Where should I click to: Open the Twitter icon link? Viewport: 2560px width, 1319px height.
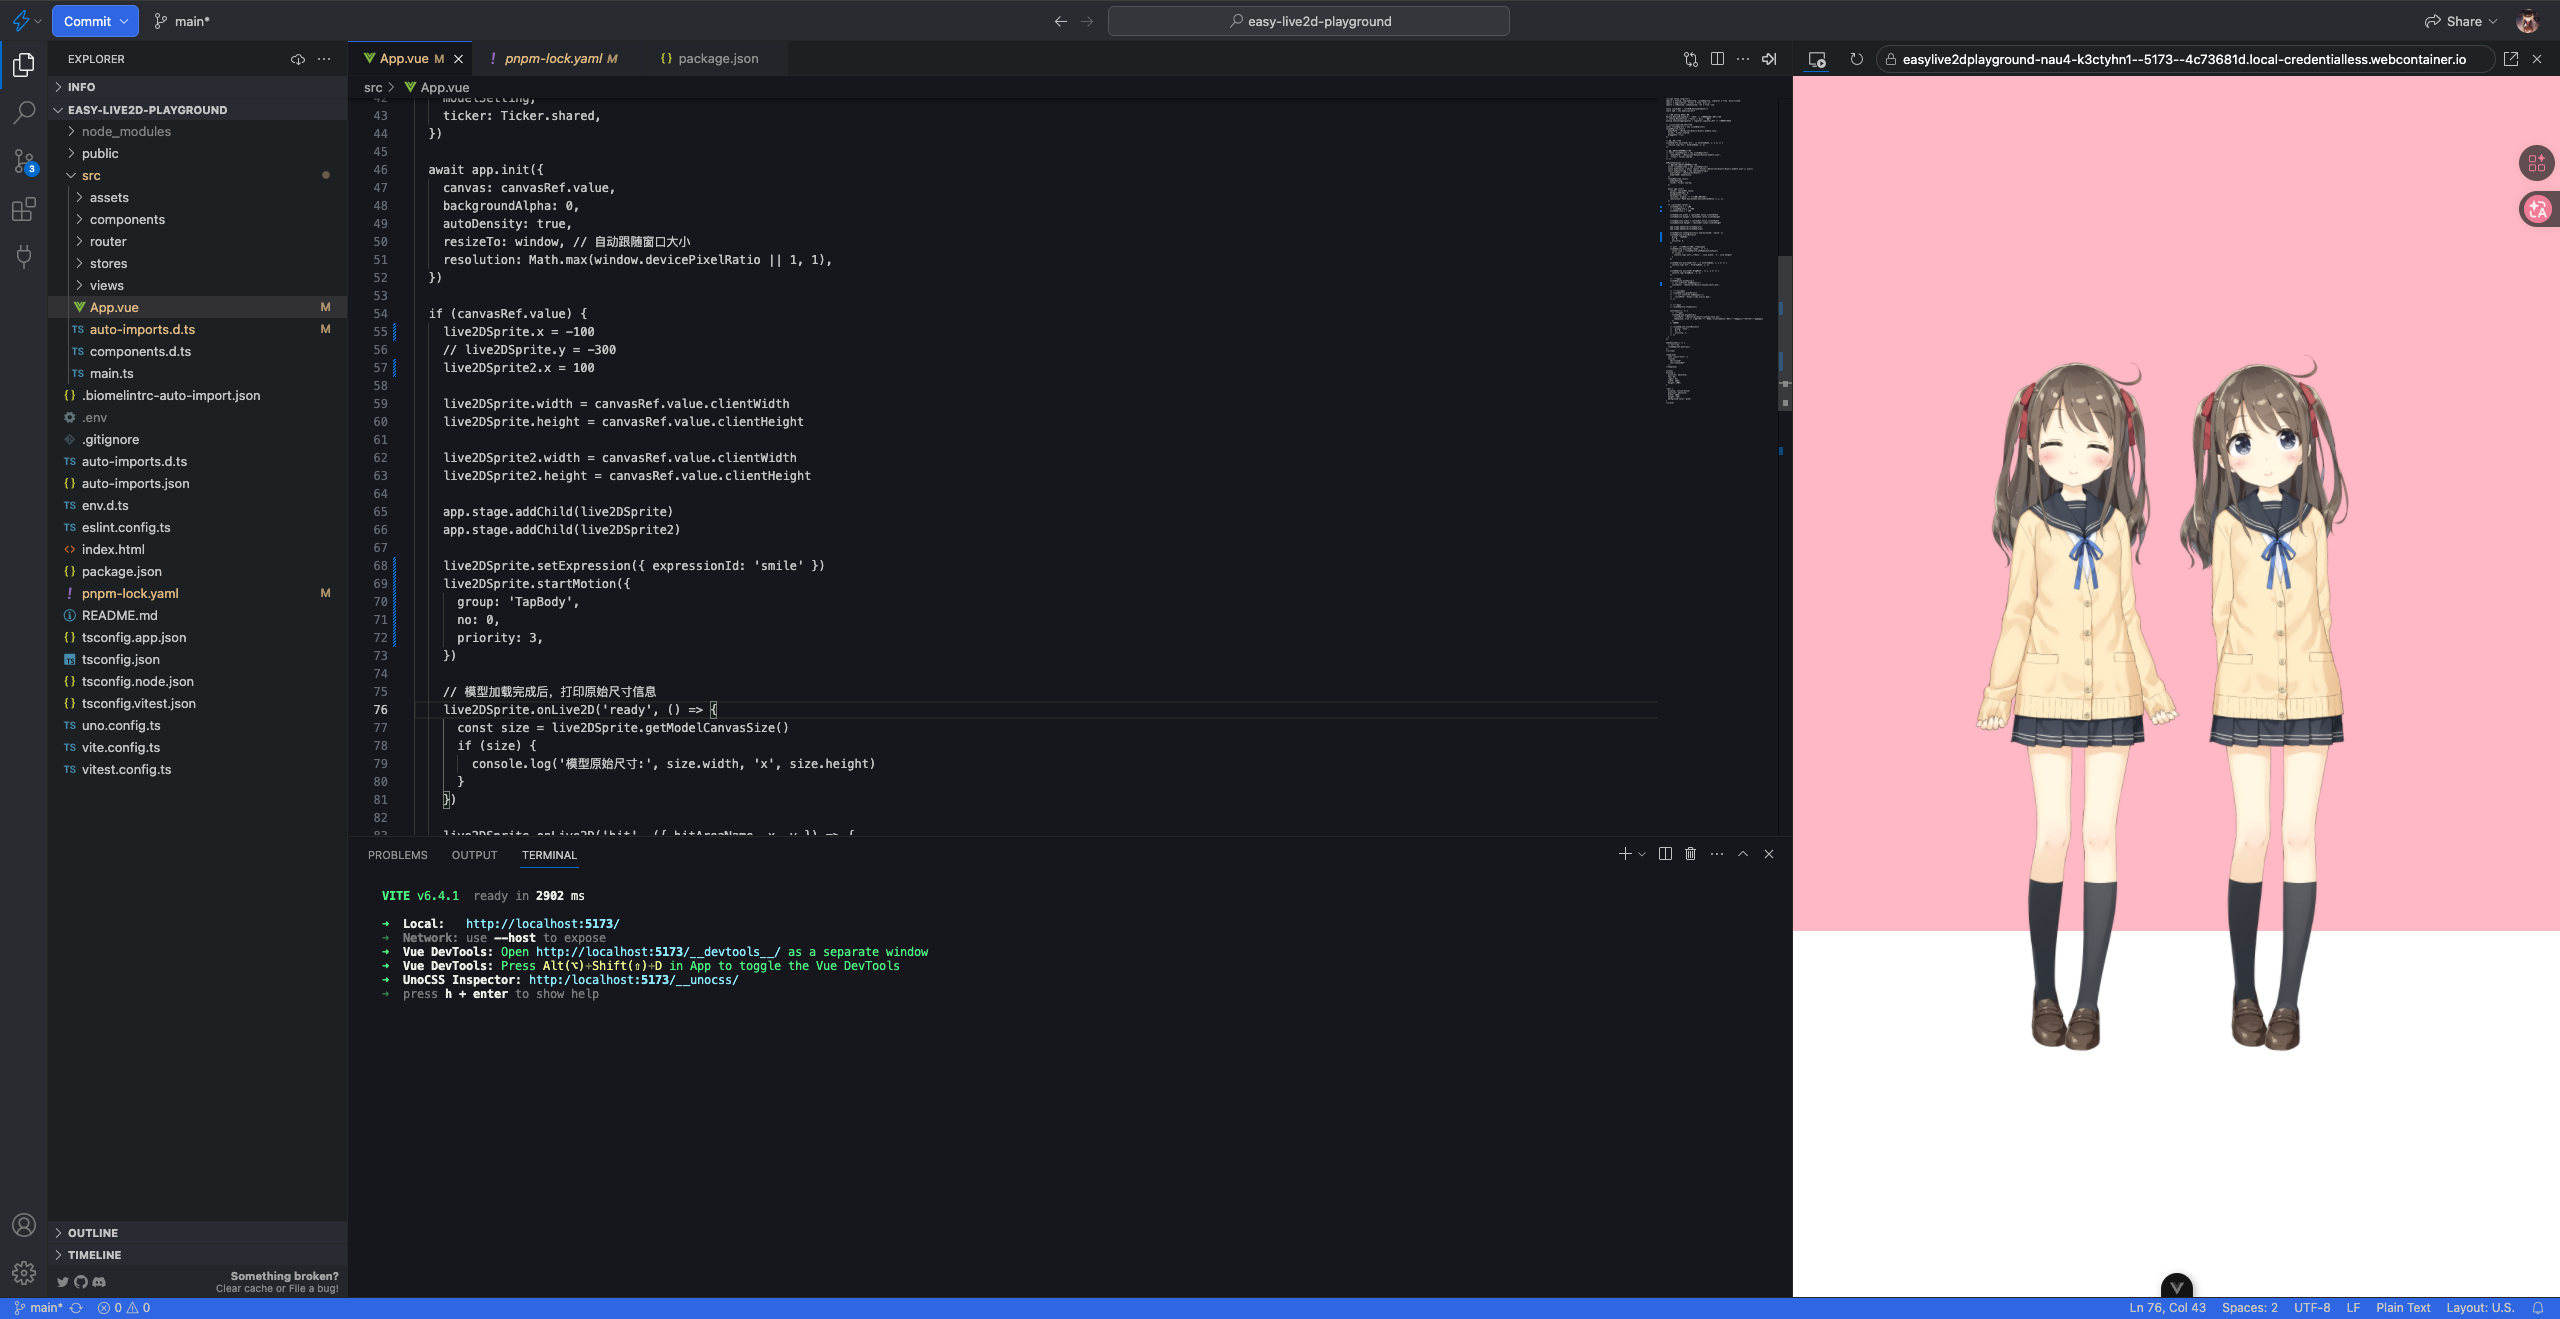(x=63, y=1282)
